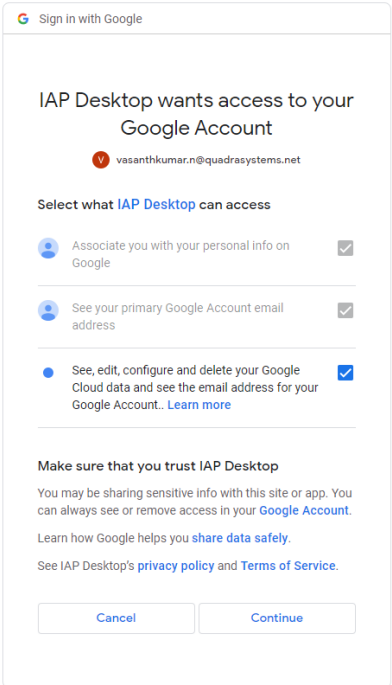The image size is (392, 685).
Task: Click the person icon beside email address permission
Action: 49,311
